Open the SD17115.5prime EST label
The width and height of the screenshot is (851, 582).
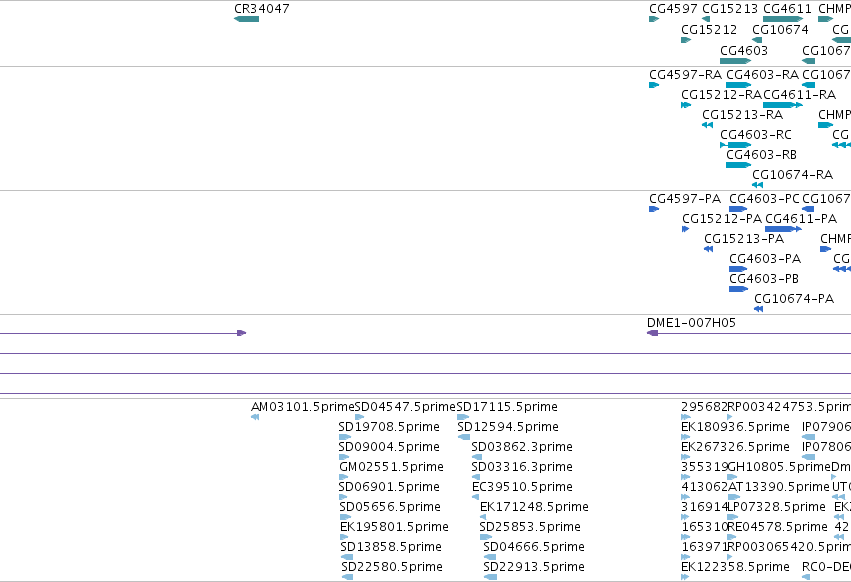click(x=507, y=407)
